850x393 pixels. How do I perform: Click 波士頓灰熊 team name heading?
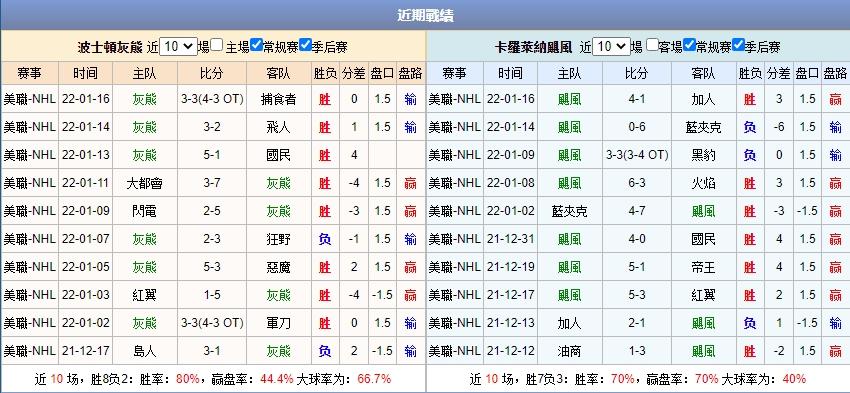(x=110, y=47)
